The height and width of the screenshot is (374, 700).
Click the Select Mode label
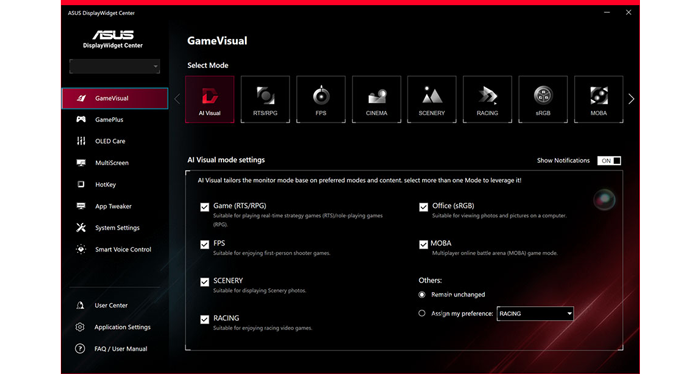(x=208, y=65)
